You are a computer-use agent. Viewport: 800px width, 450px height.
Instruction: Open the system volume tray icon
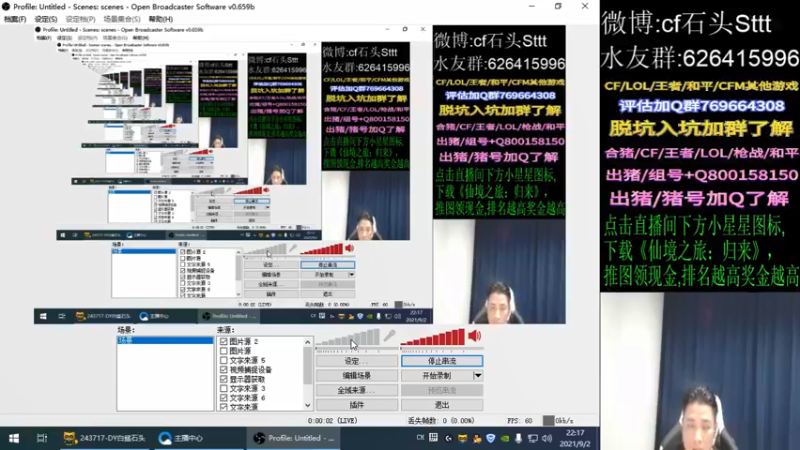click(547, 438)
